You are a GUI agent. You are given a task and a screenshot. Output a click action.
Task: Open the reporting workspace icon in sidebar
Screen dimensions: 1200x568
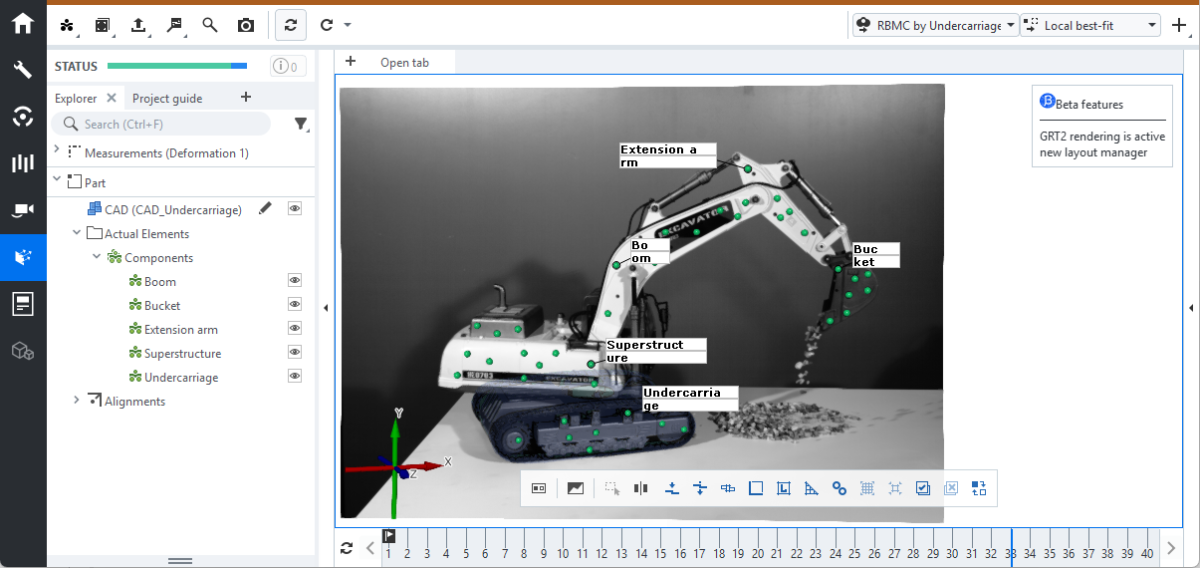click(x=22, y=304)
